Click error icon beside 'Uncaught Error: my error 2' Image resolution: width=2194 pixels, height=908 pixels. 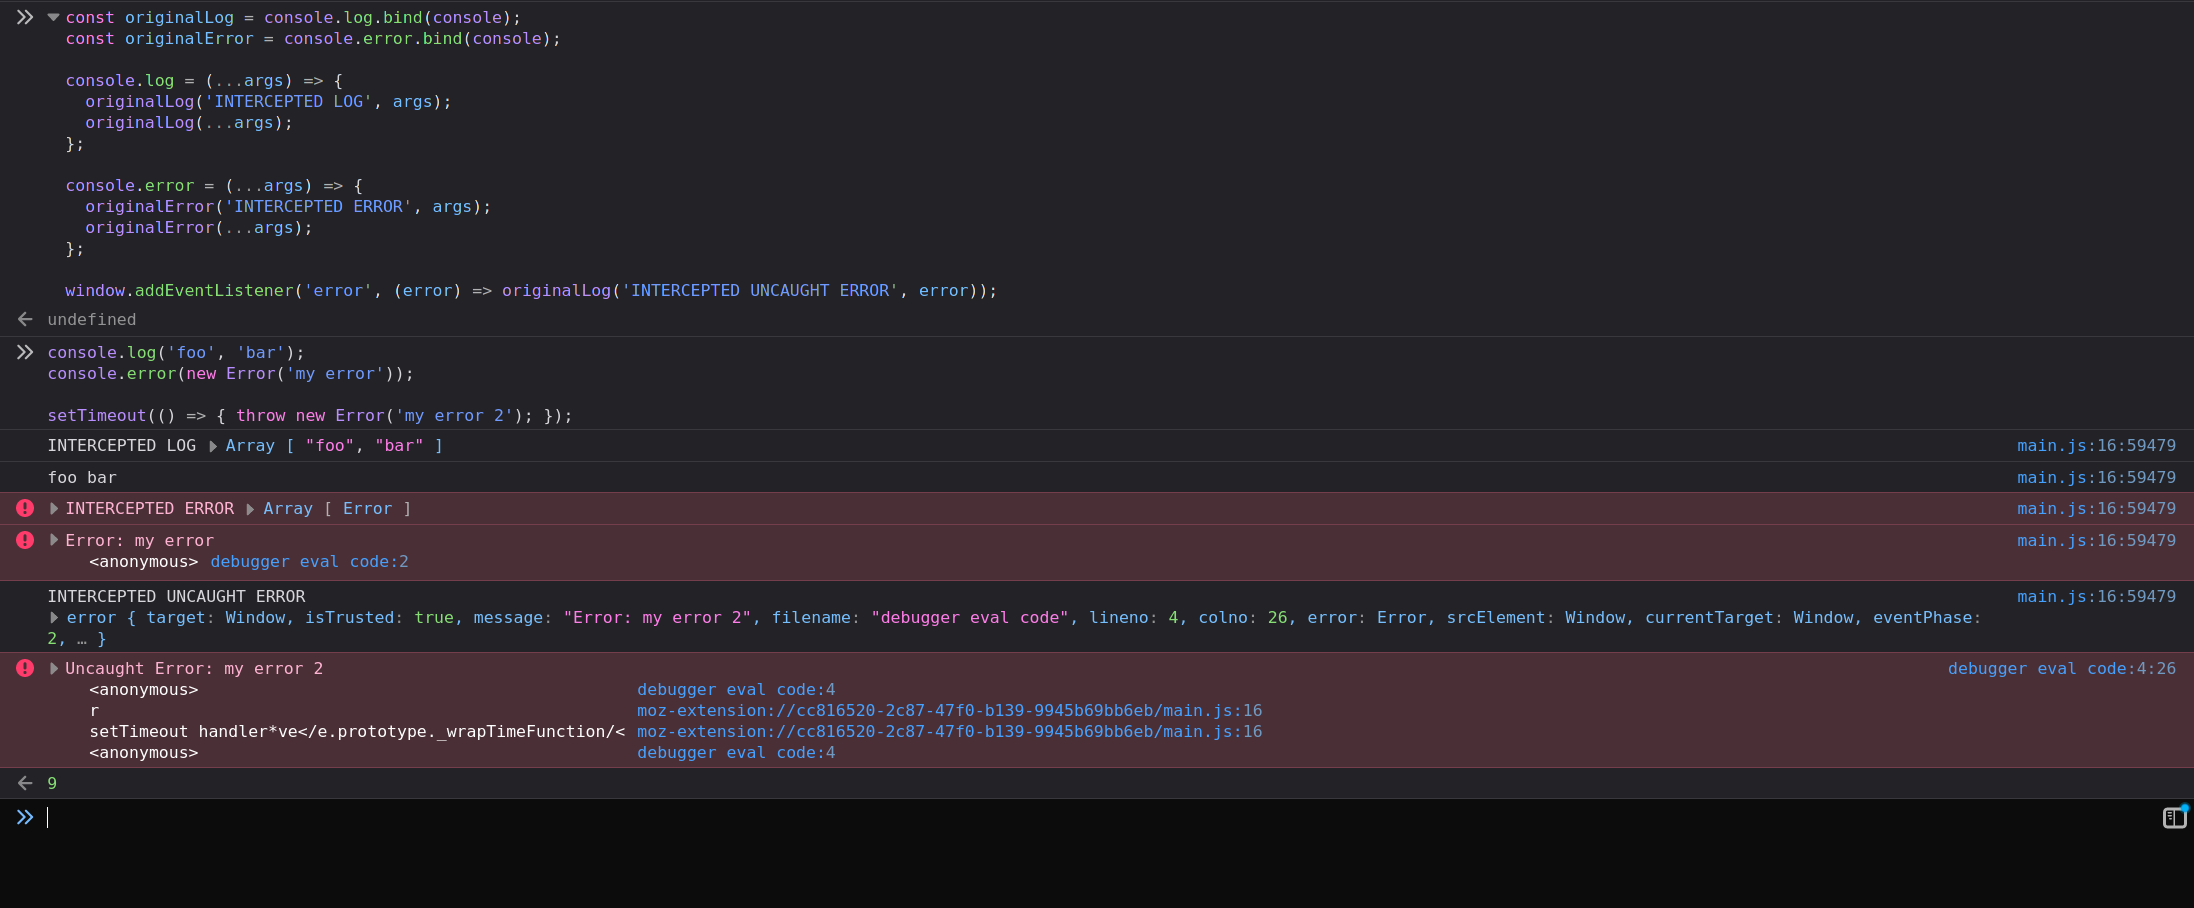coord(25,668)
